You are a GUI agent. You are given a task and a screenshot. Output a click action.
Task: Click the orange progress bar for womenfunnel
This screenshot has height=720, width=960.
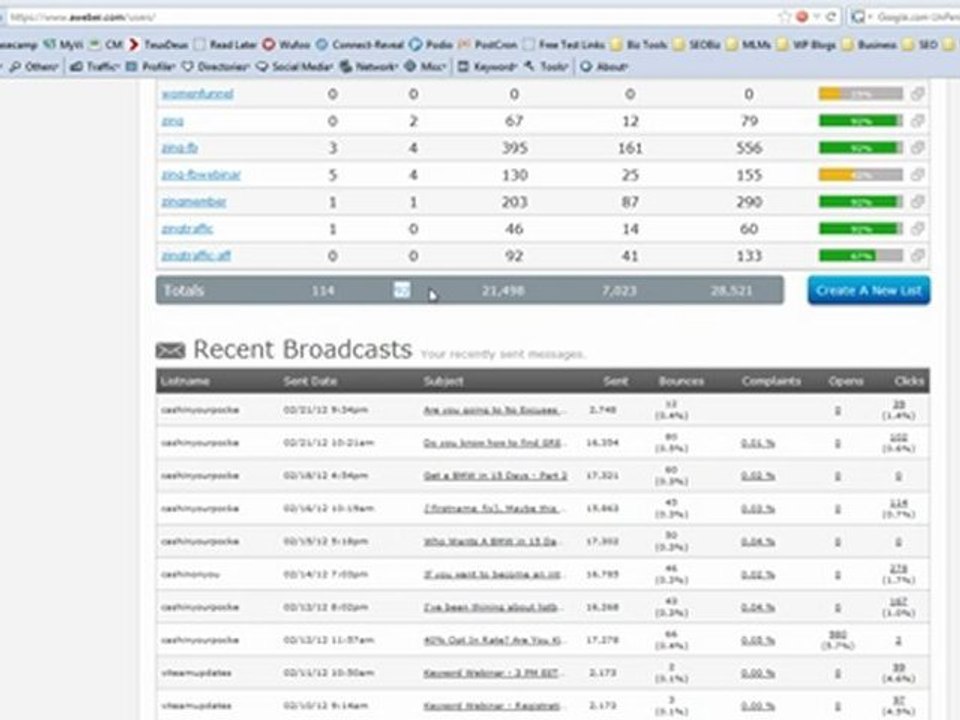tap(860, 94)
